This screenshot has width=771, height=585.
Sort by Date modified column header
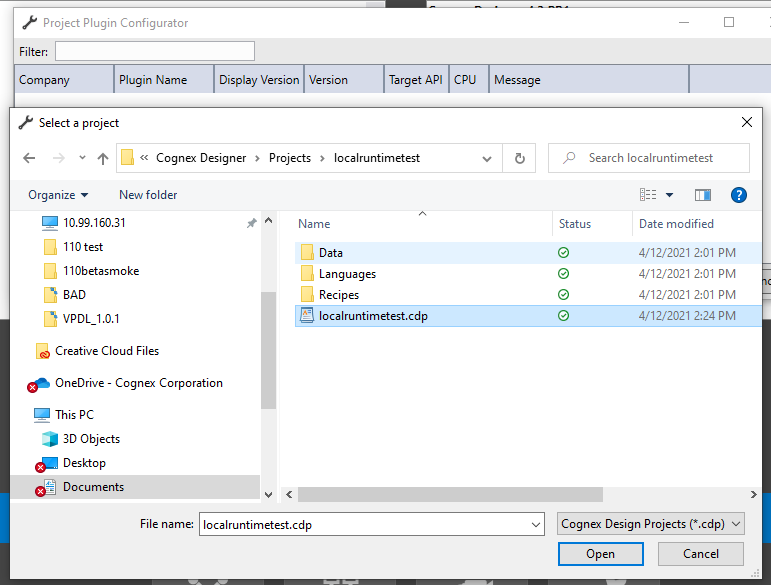tap(676, 224)
